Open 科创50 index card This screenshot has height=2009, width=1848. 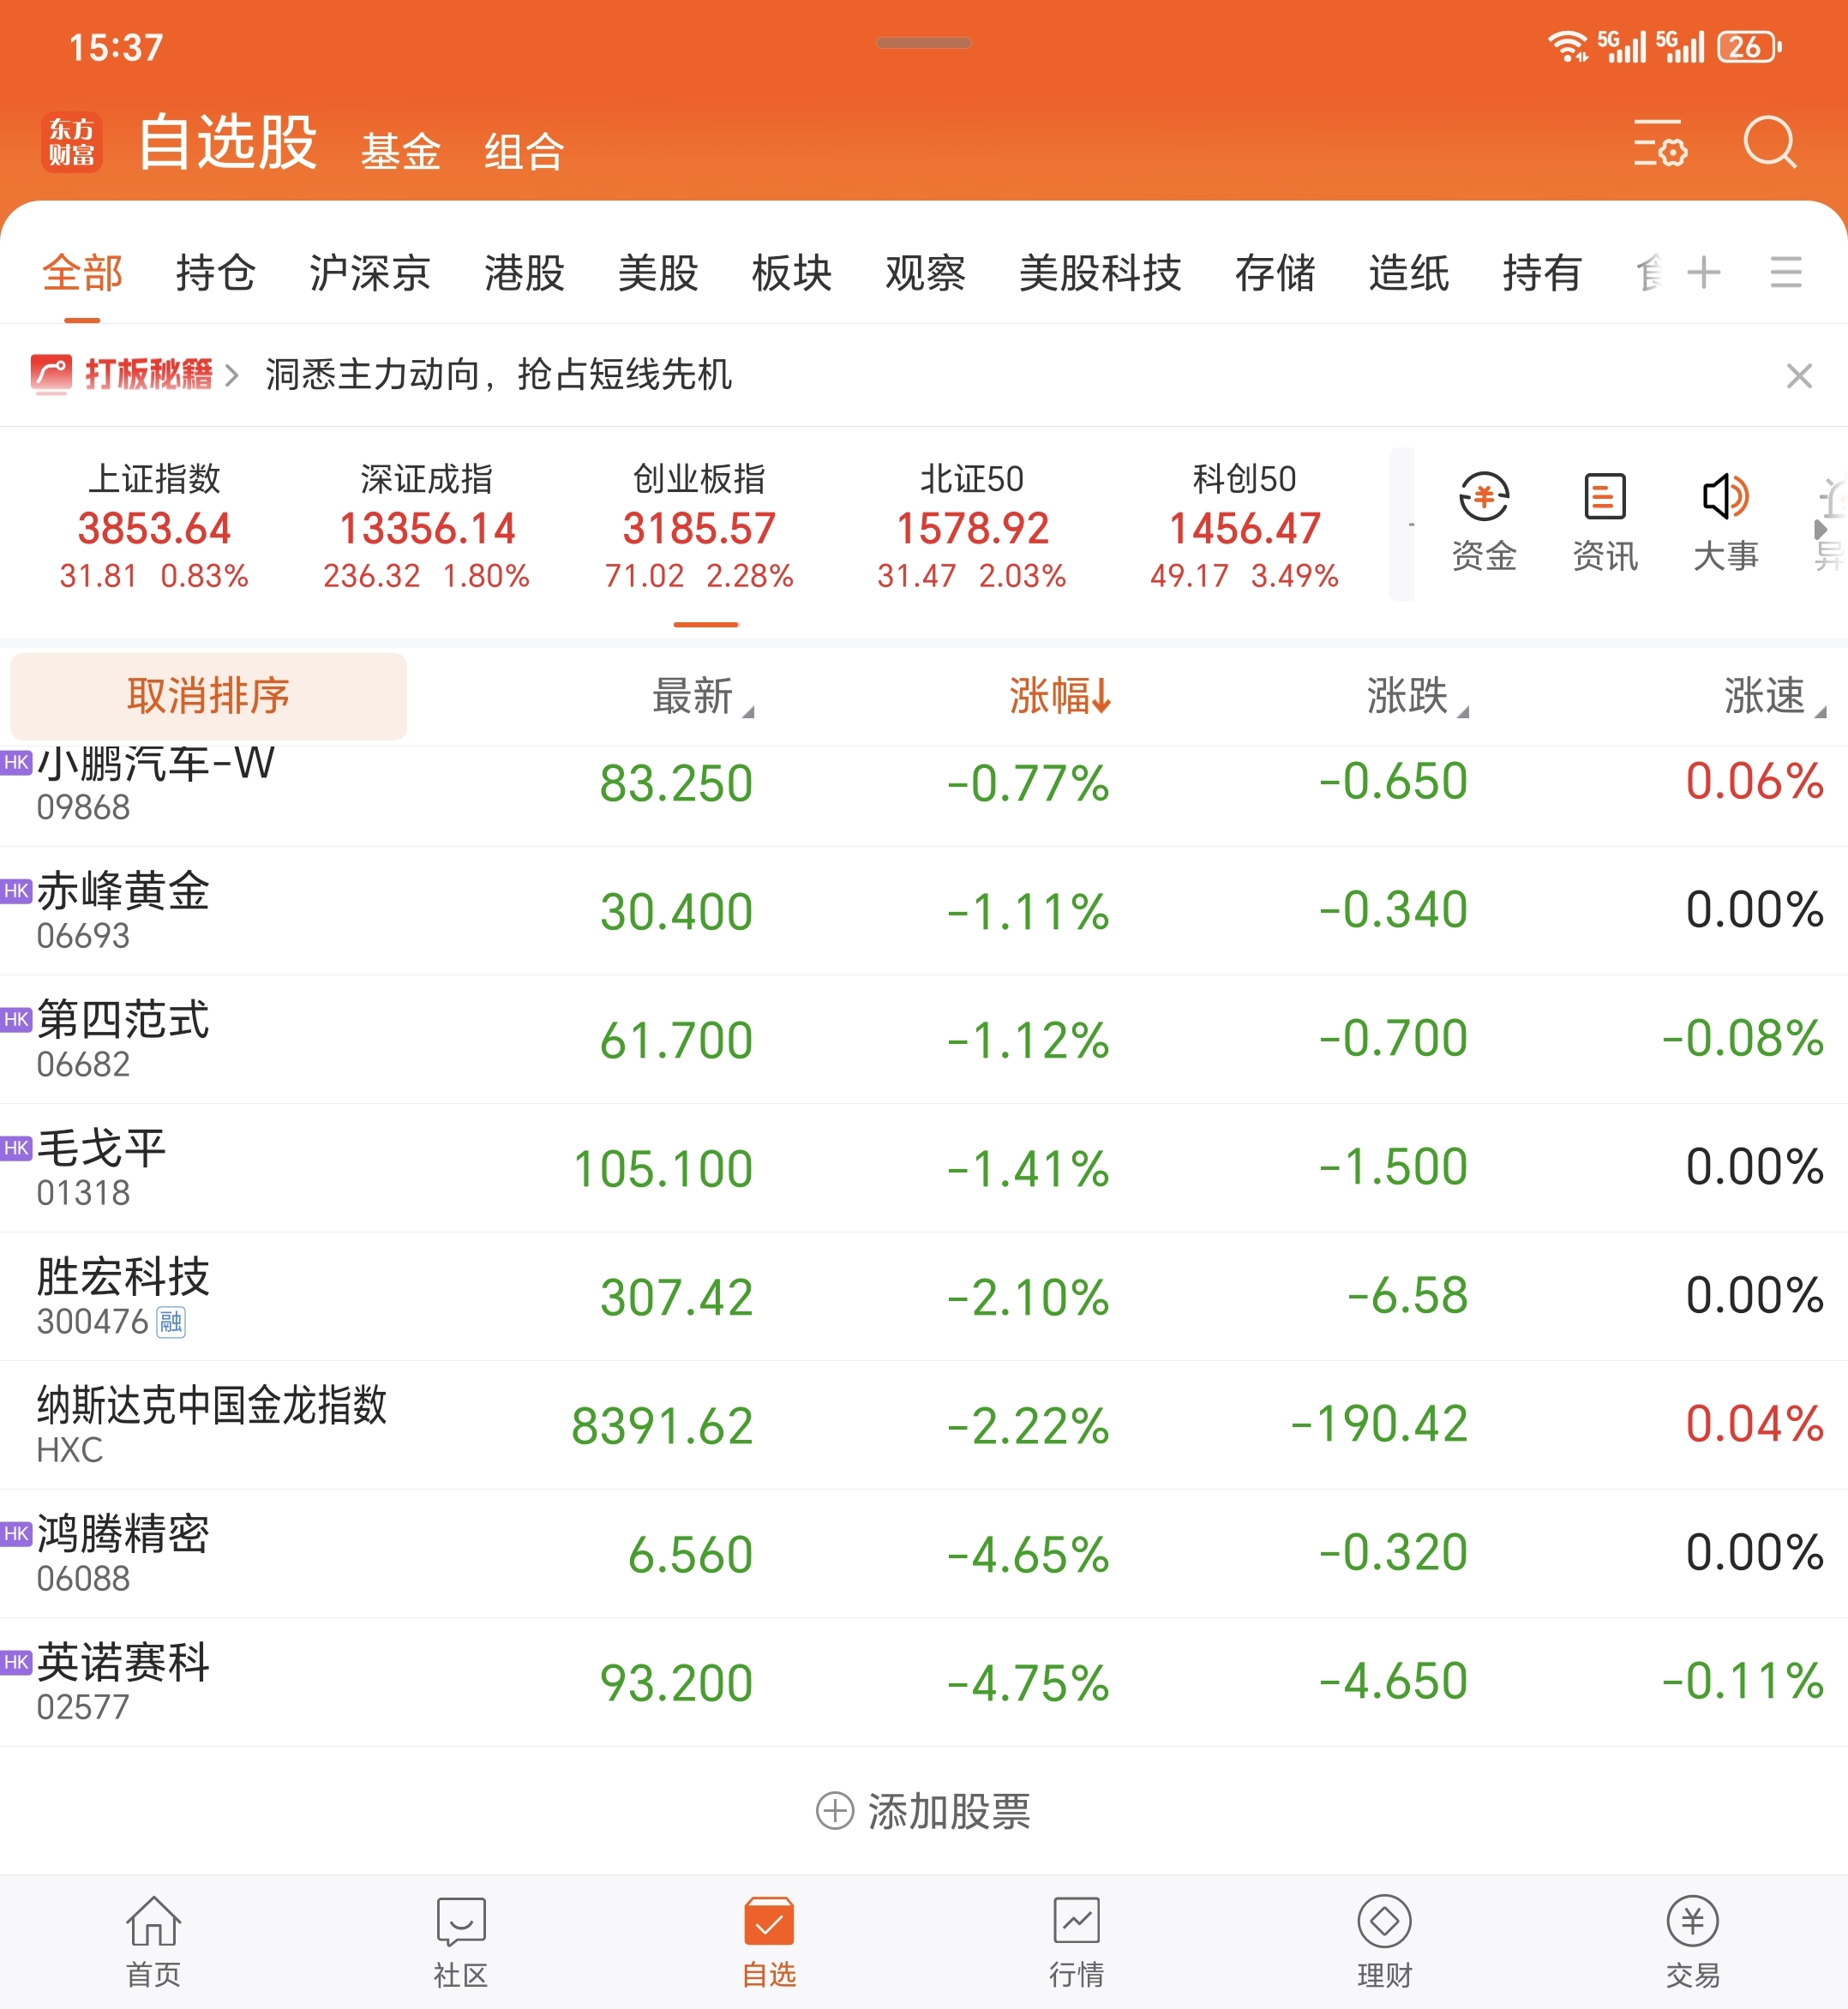click(1244, 527)
